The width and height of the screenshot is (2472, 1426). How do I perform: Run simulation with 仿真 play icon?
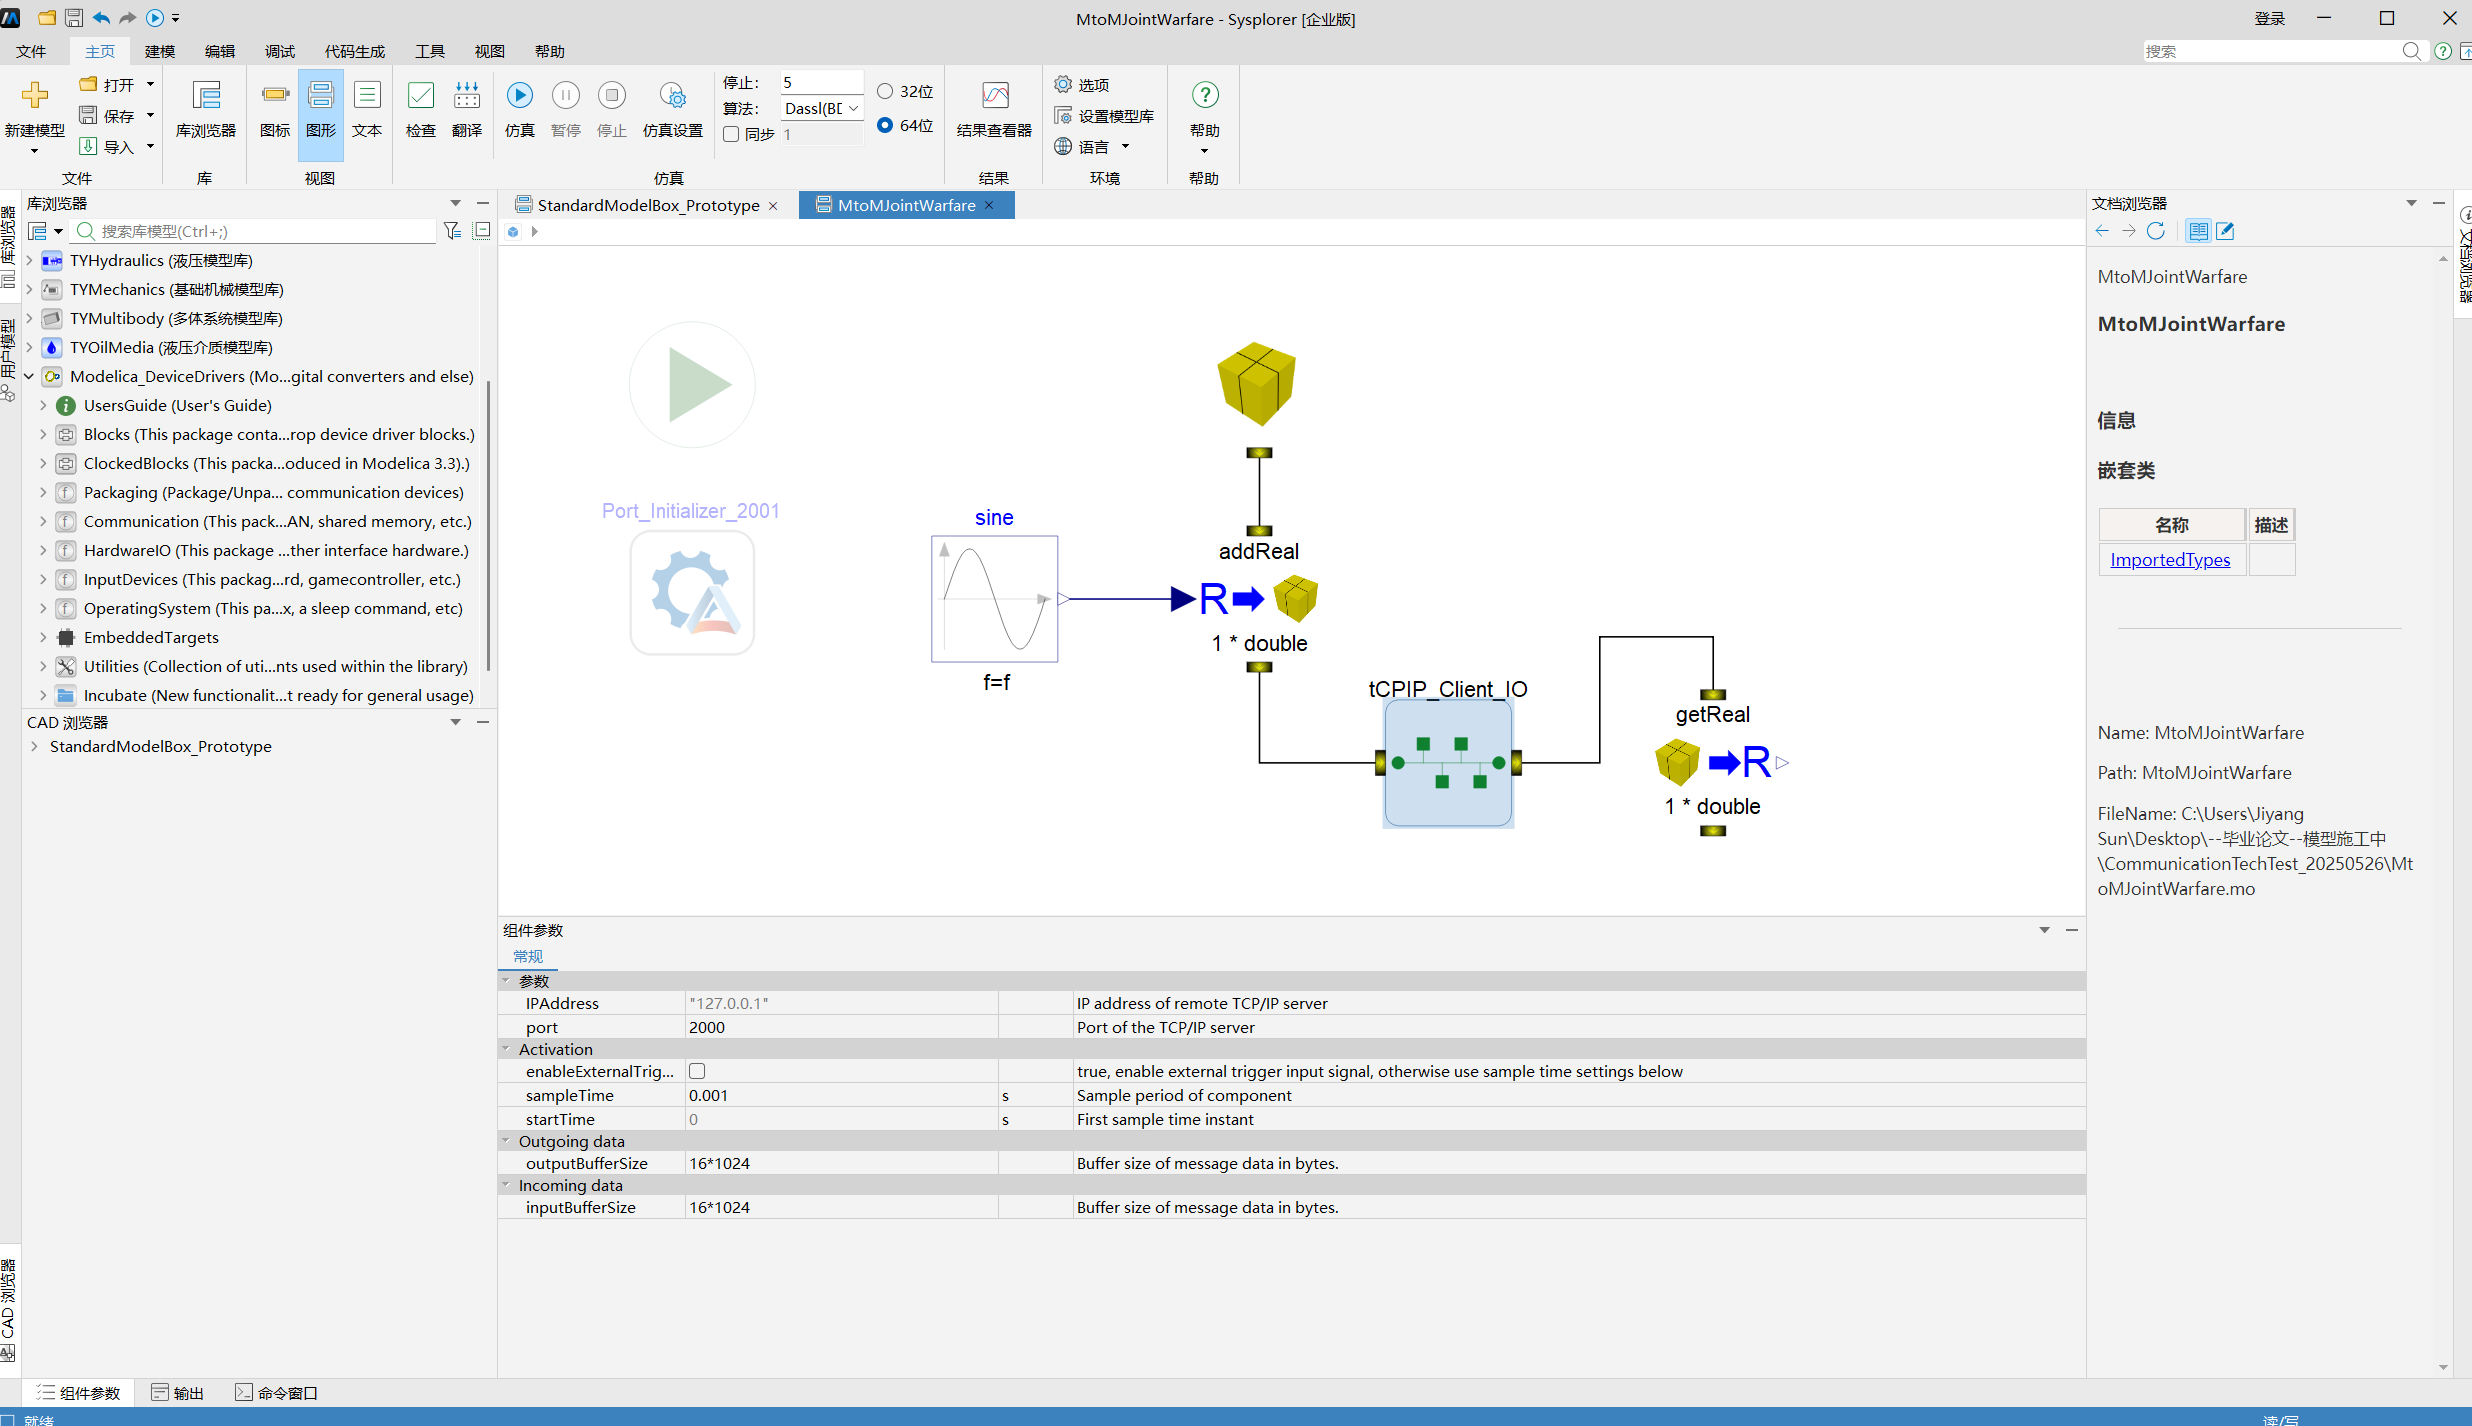pos(519,109)
